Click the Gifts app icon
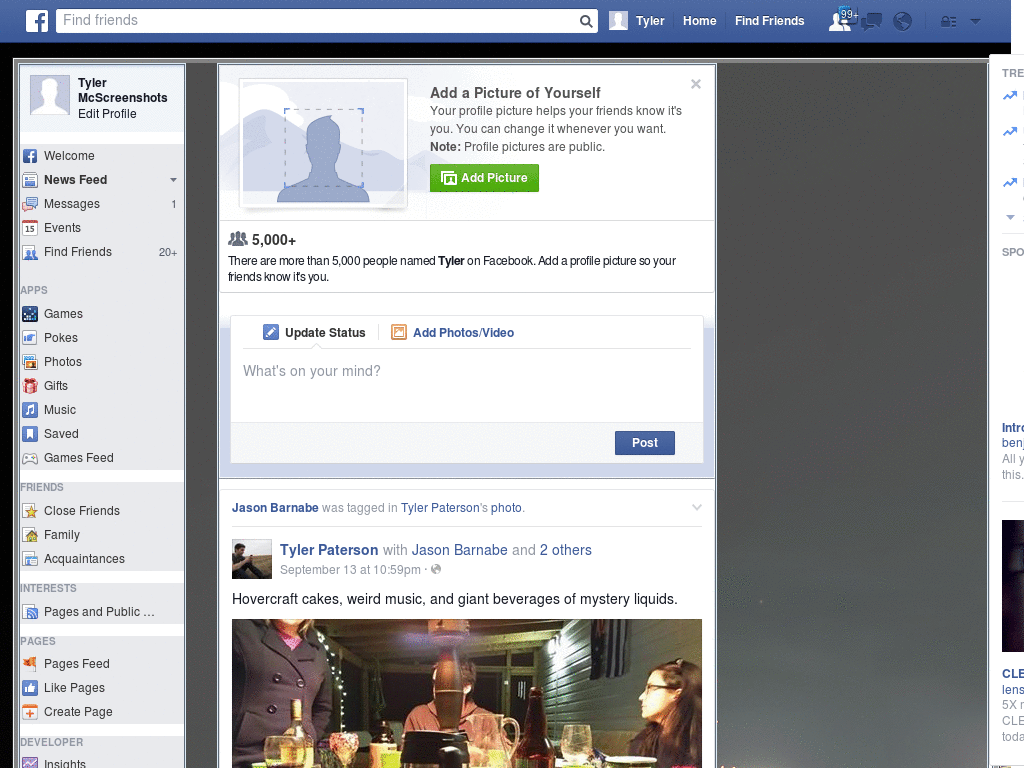The height and width of the screenshot is (768, 1024). point(30,386)
